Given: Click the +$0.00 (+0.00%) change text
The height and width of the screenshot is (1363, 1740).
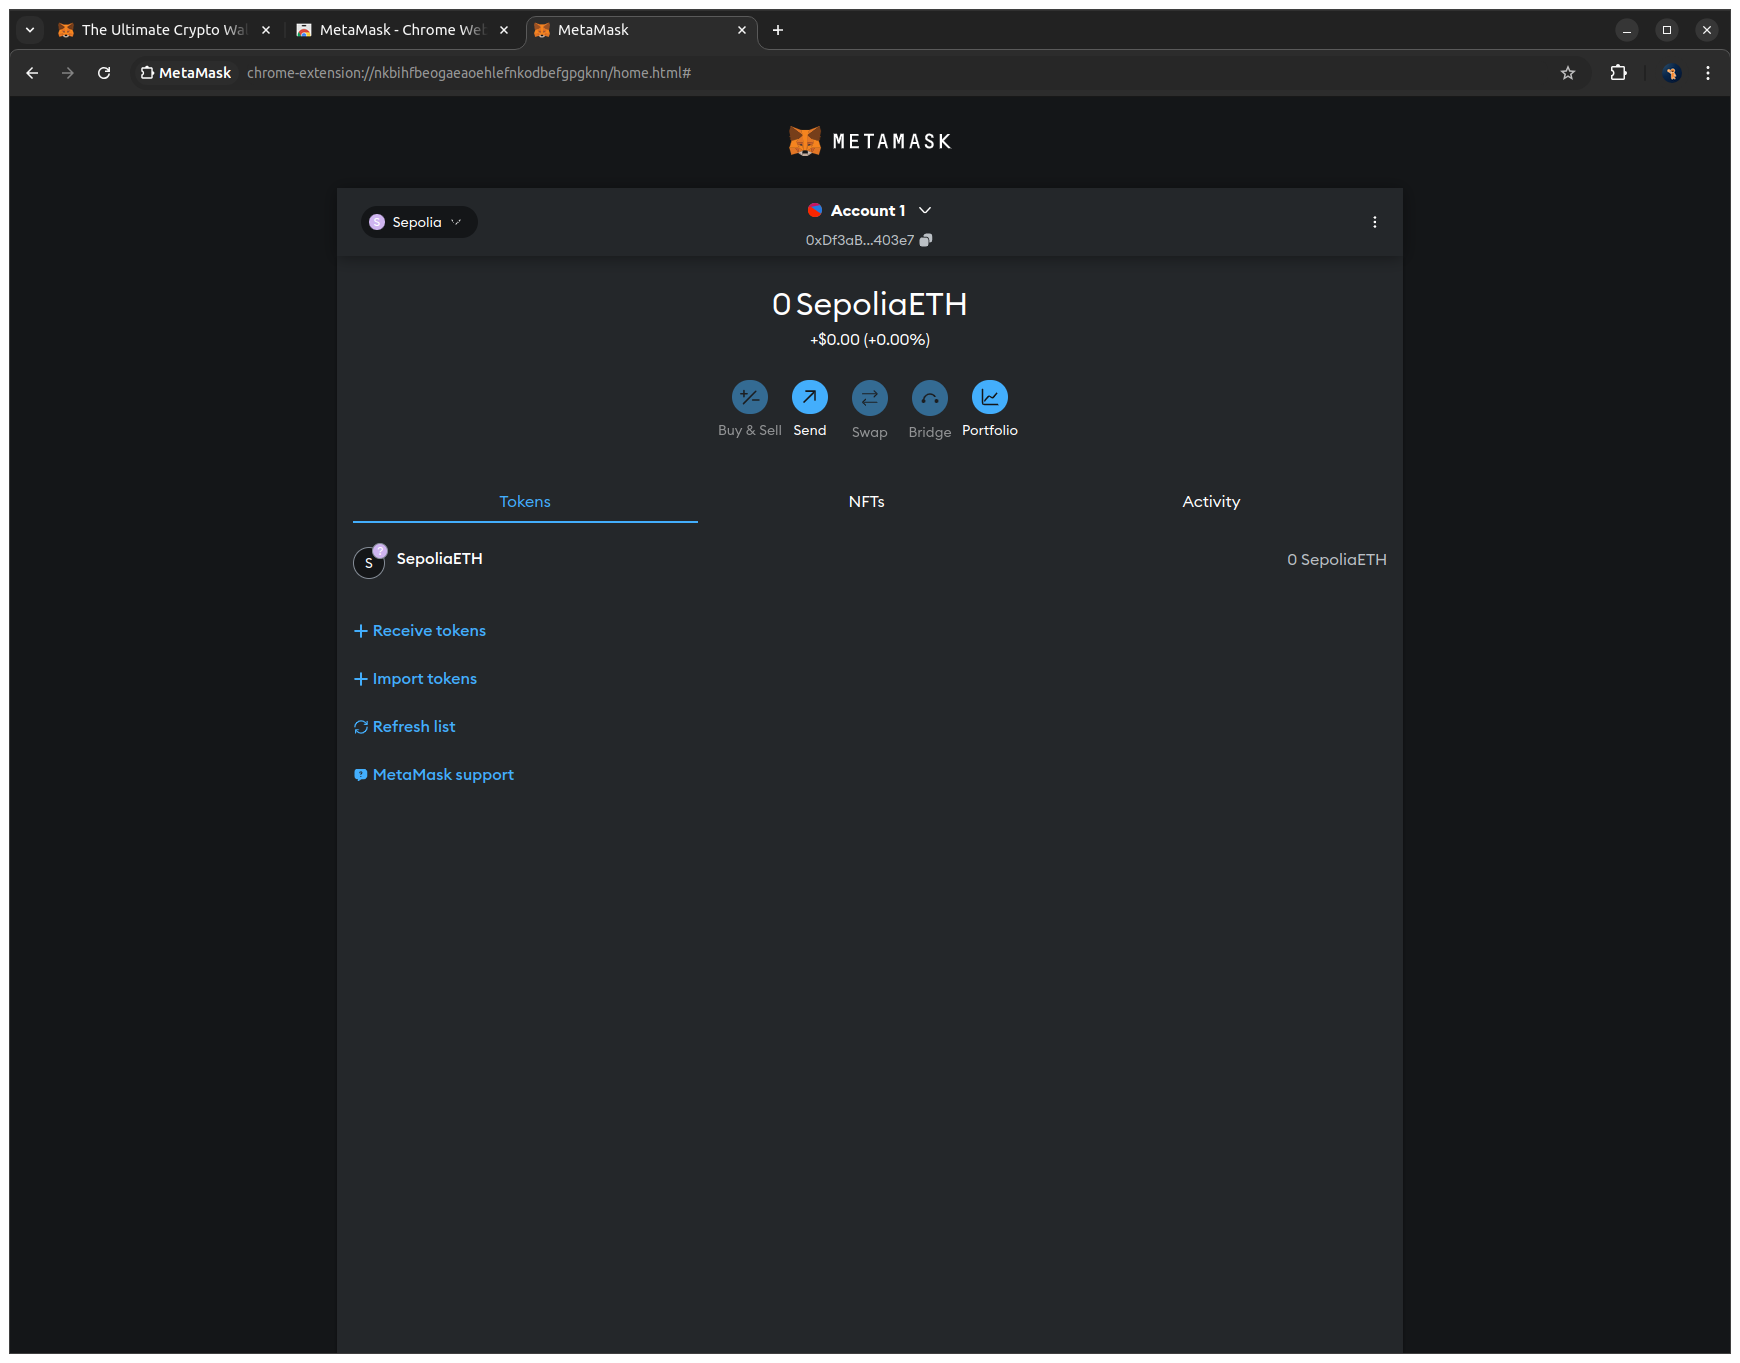Looking at the screenshot, I should pyautogui.click(x=870, y=340).
